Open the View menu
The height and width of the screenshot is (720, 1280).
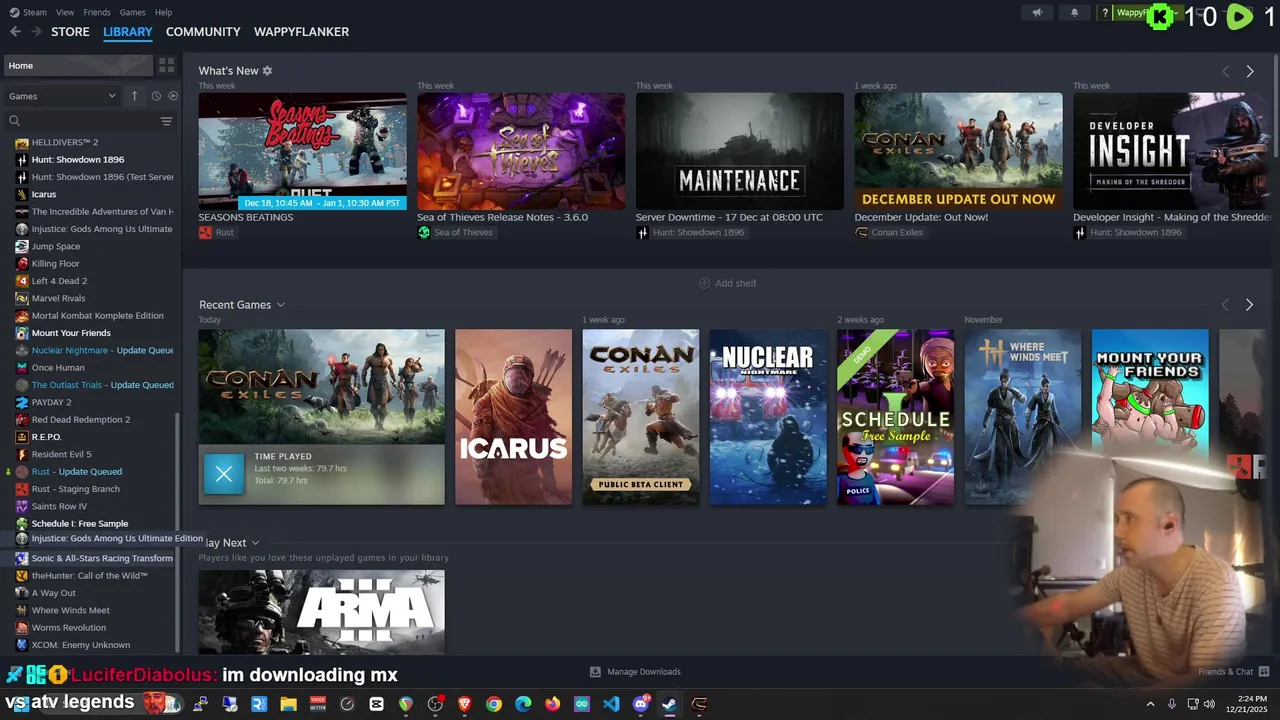click(65, 12)
